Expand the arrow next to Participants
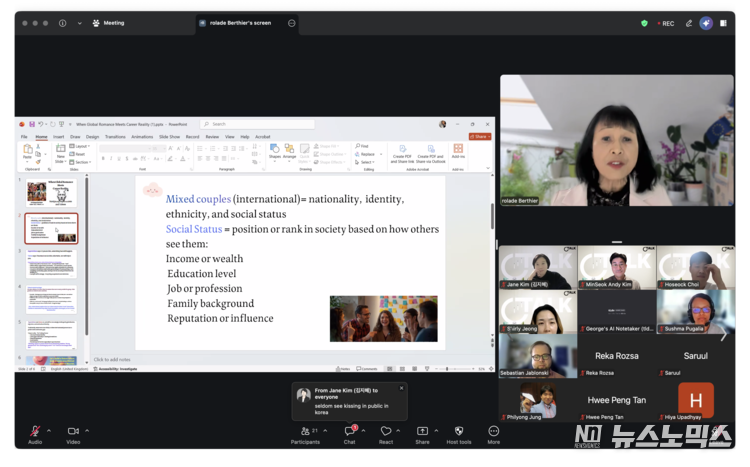750x467 pixels. (x=326, y=431)
